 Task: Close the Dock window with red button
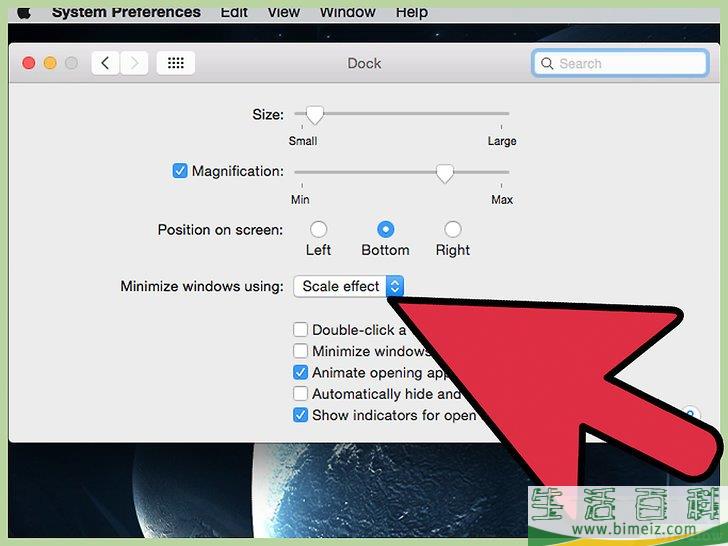(x=29, y=63)
